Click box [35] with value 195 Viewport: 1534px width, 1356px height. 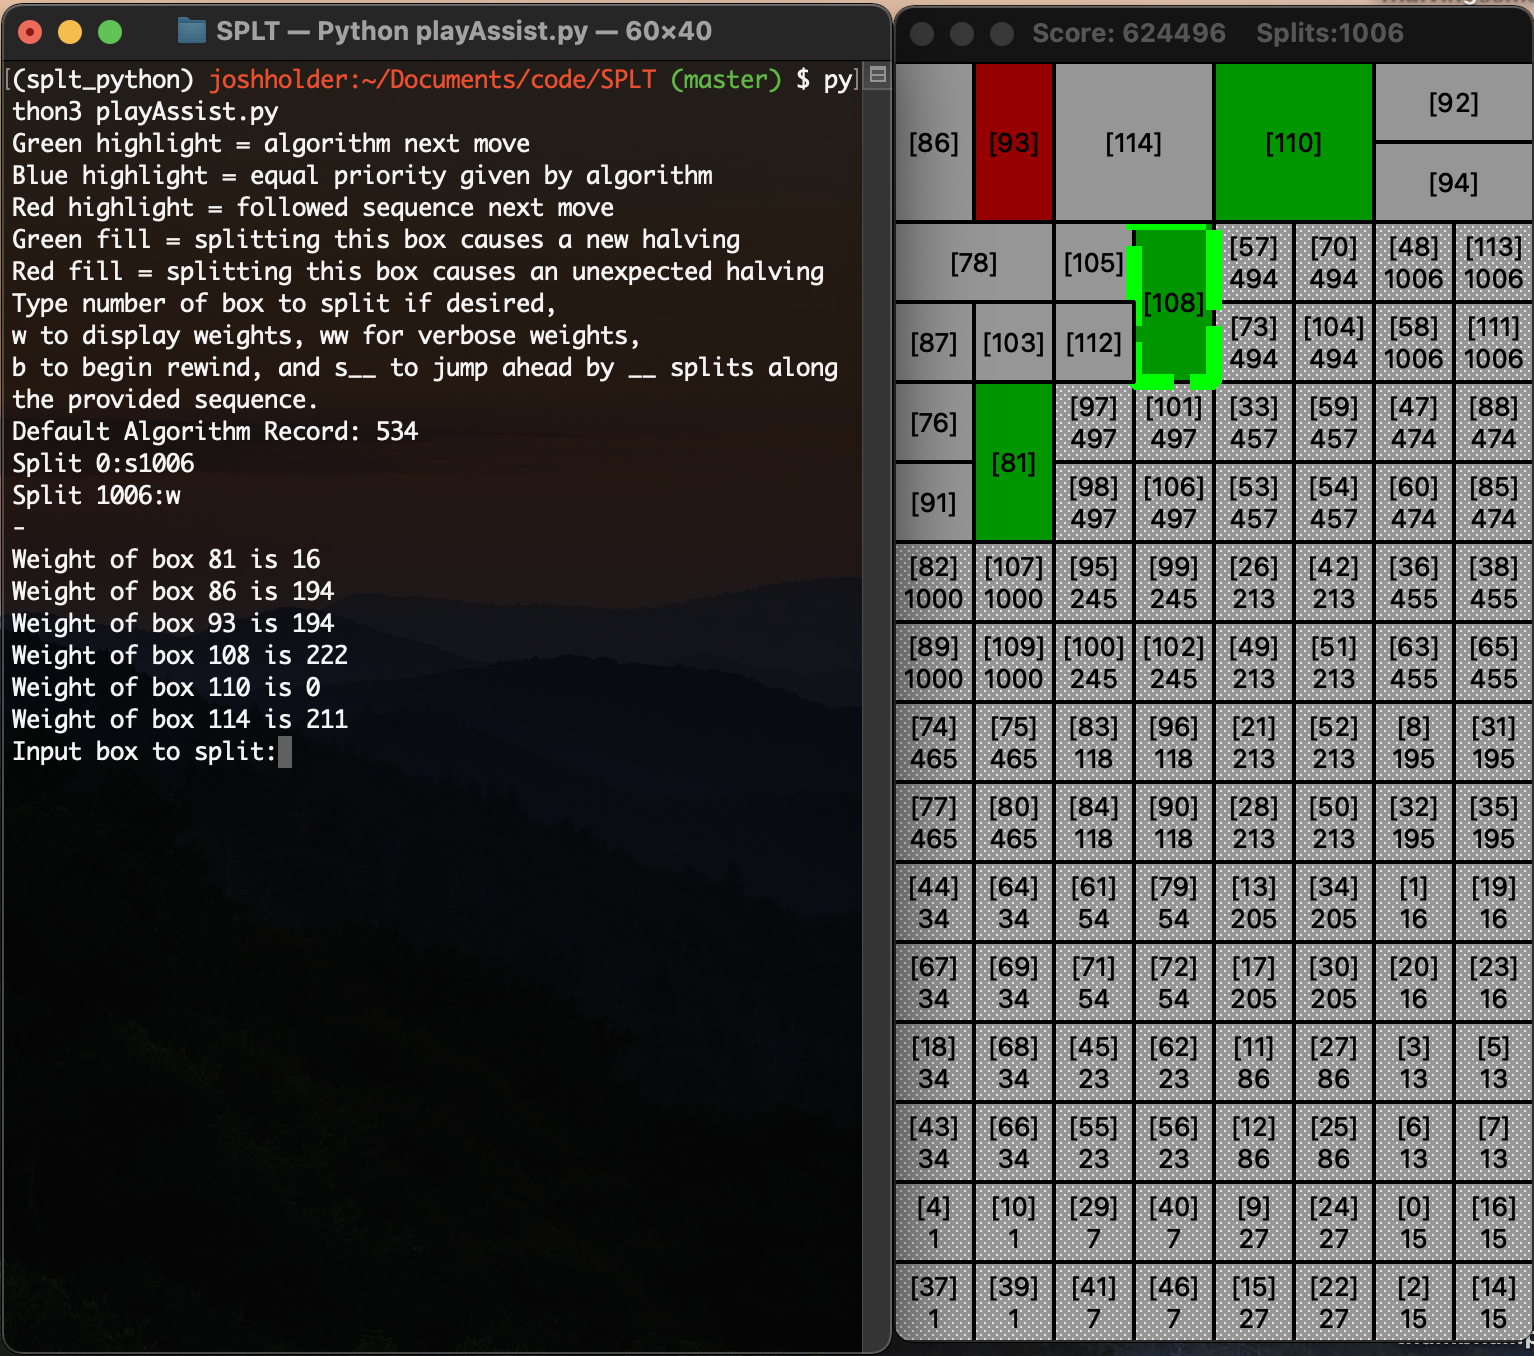coord(1494,822)
